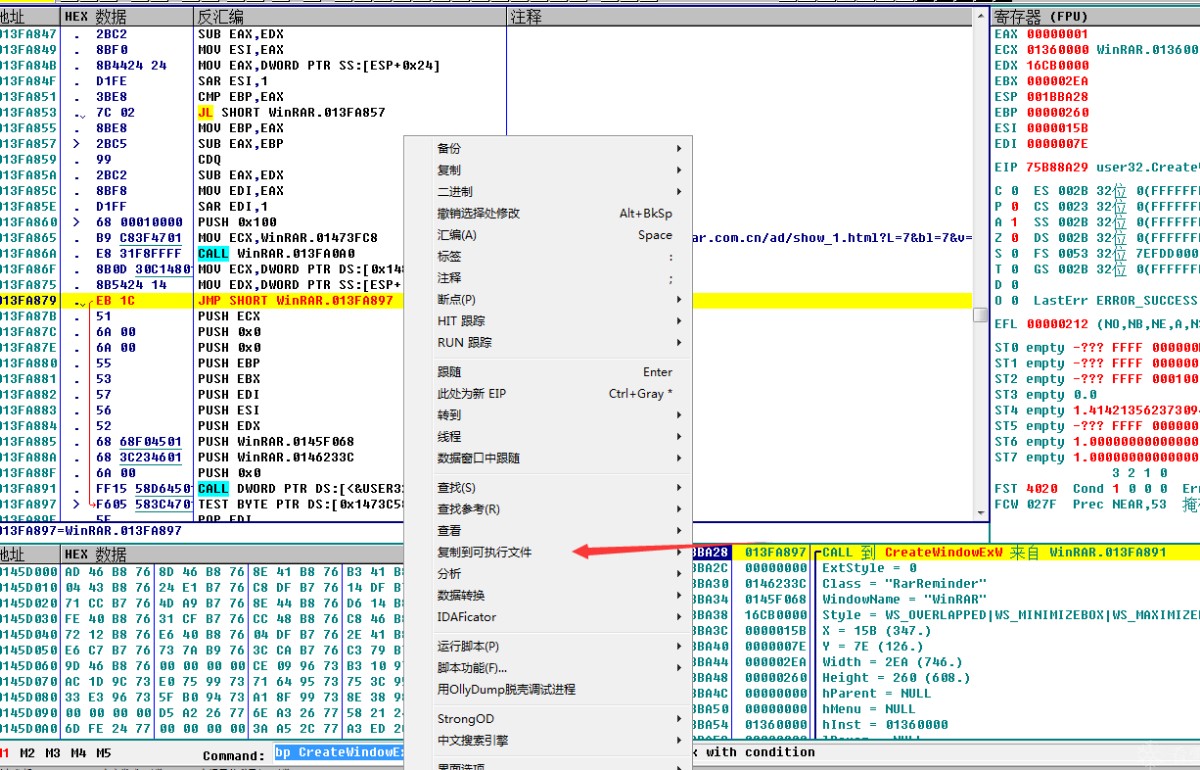Image resolution: width=1200 pixels, height=770 pixels.
Task: Choose 跟随 in the context menu
Action: pos(548,372)
